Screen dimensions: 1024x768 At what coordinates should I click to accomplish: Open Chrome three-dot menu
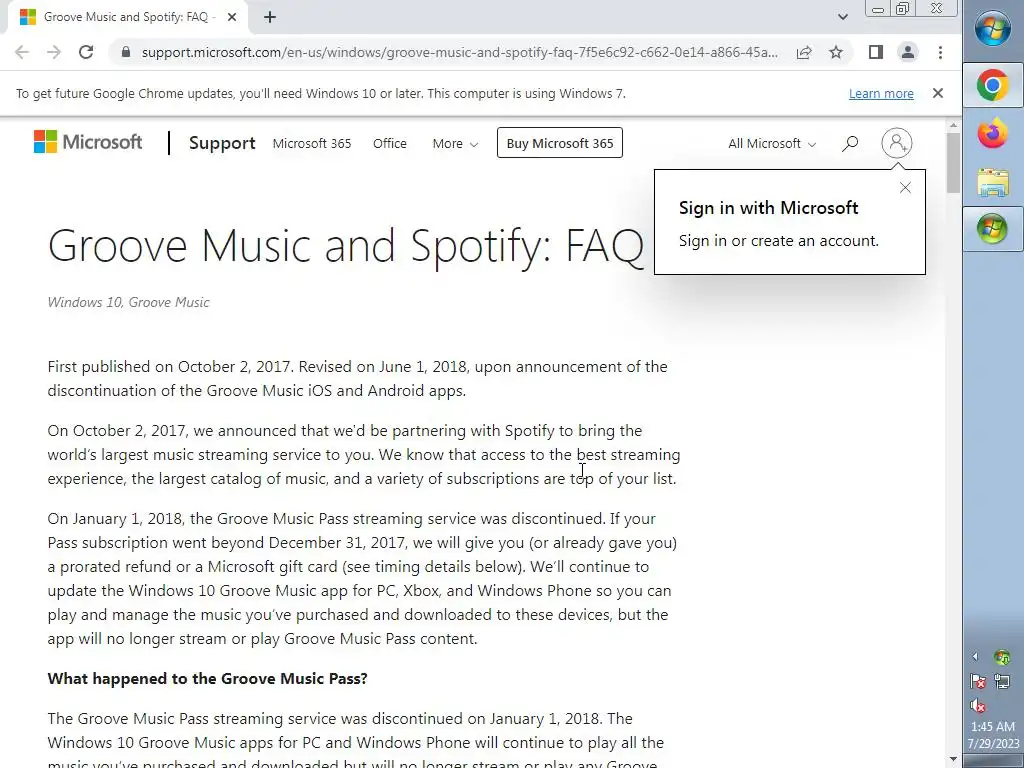[x=940, y=52]
